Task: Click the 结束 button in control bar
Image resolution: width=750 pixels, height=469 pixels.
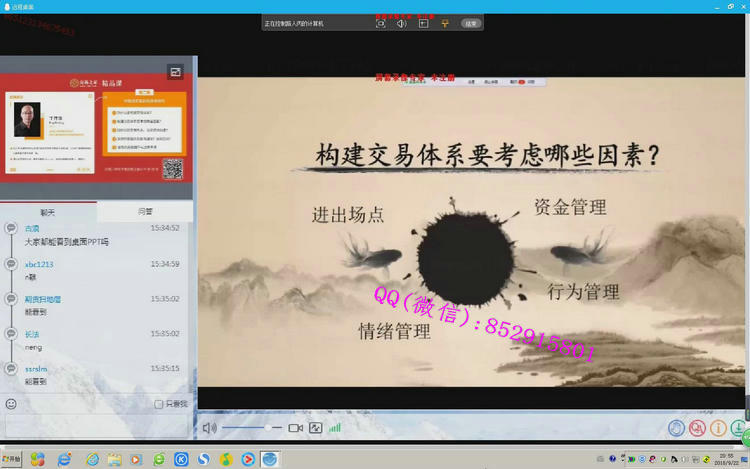Action: pos(471,23)
